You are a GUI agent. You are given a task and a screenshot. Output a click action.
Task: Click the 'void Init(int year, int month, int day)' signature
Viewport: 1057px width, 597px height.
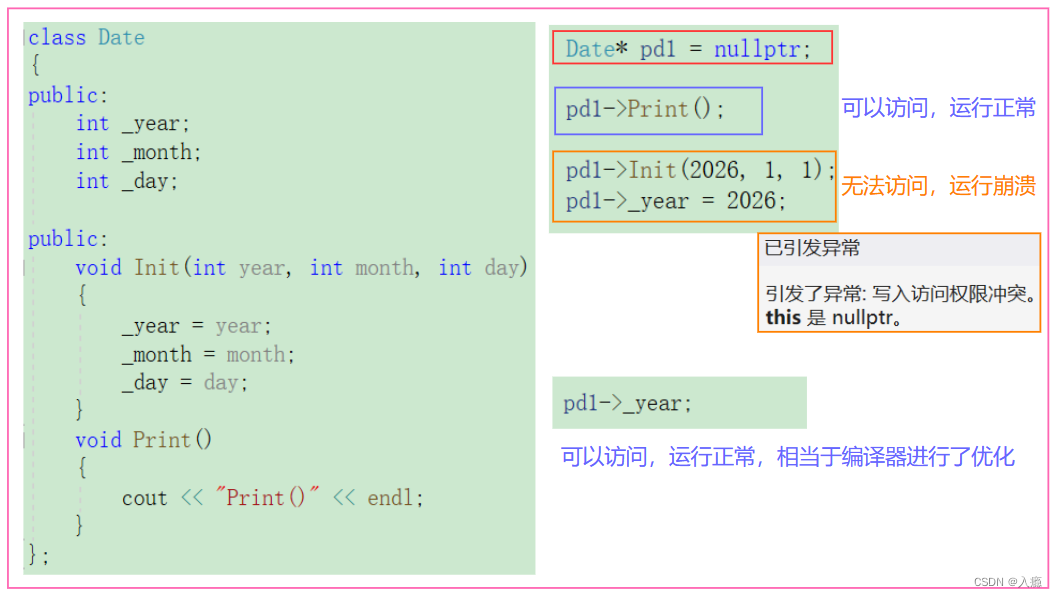(x=301, y=268)
